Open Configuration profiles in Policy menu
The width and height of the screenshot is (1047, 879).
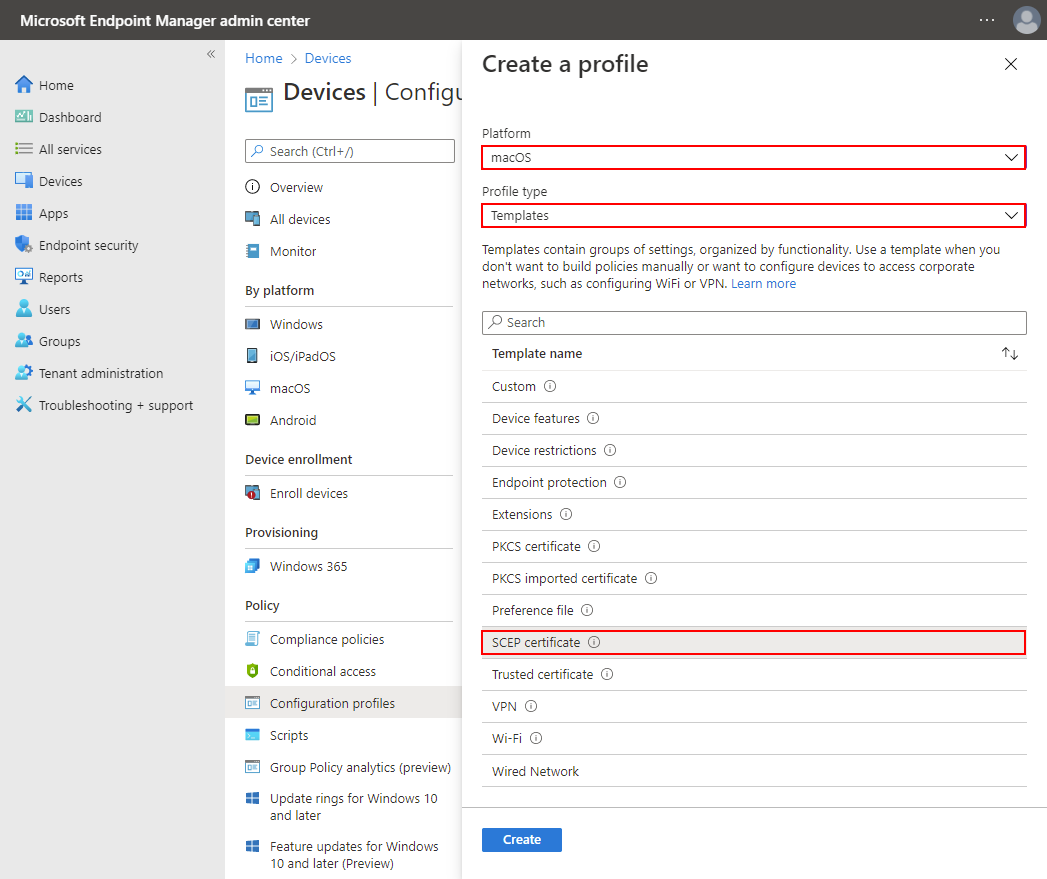[332, 703]
